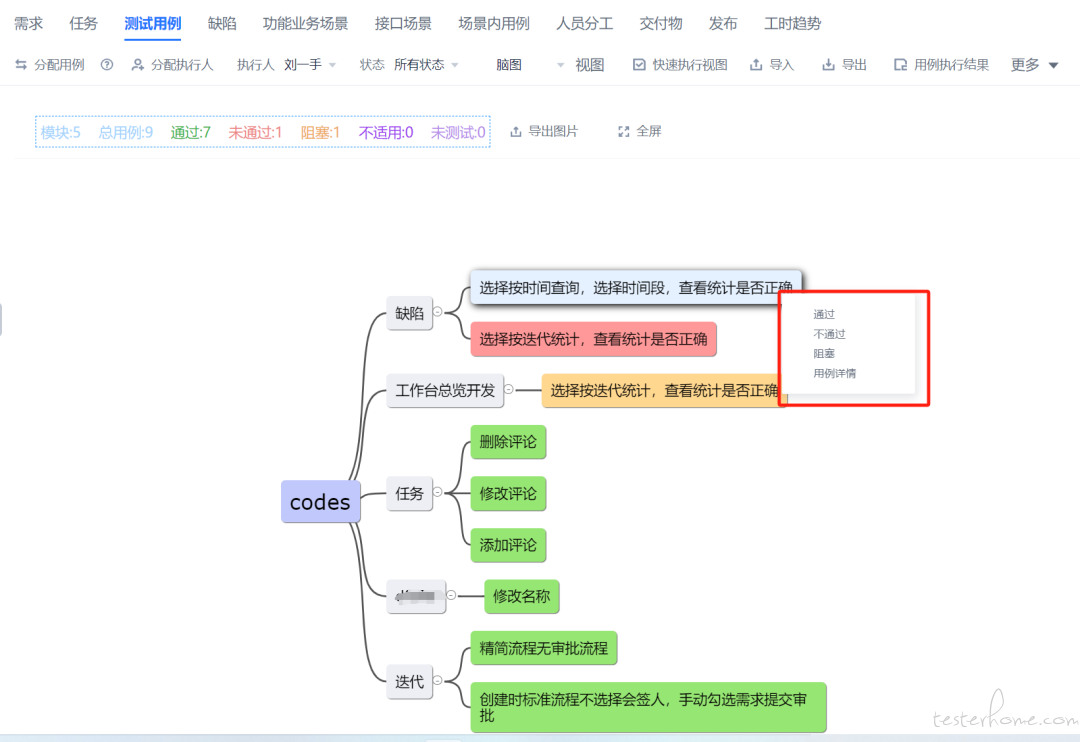
Task: Open the 发布 tab
Action: click(723, 23)
